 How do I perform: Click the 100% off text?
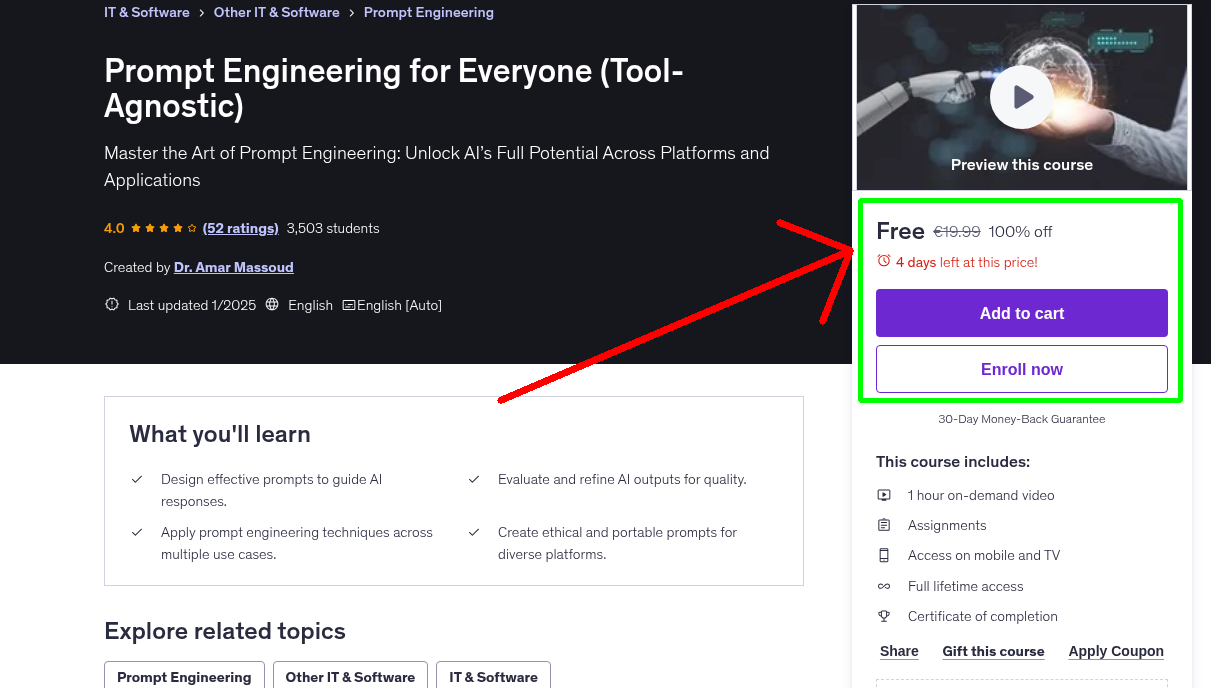(1020, 232)
